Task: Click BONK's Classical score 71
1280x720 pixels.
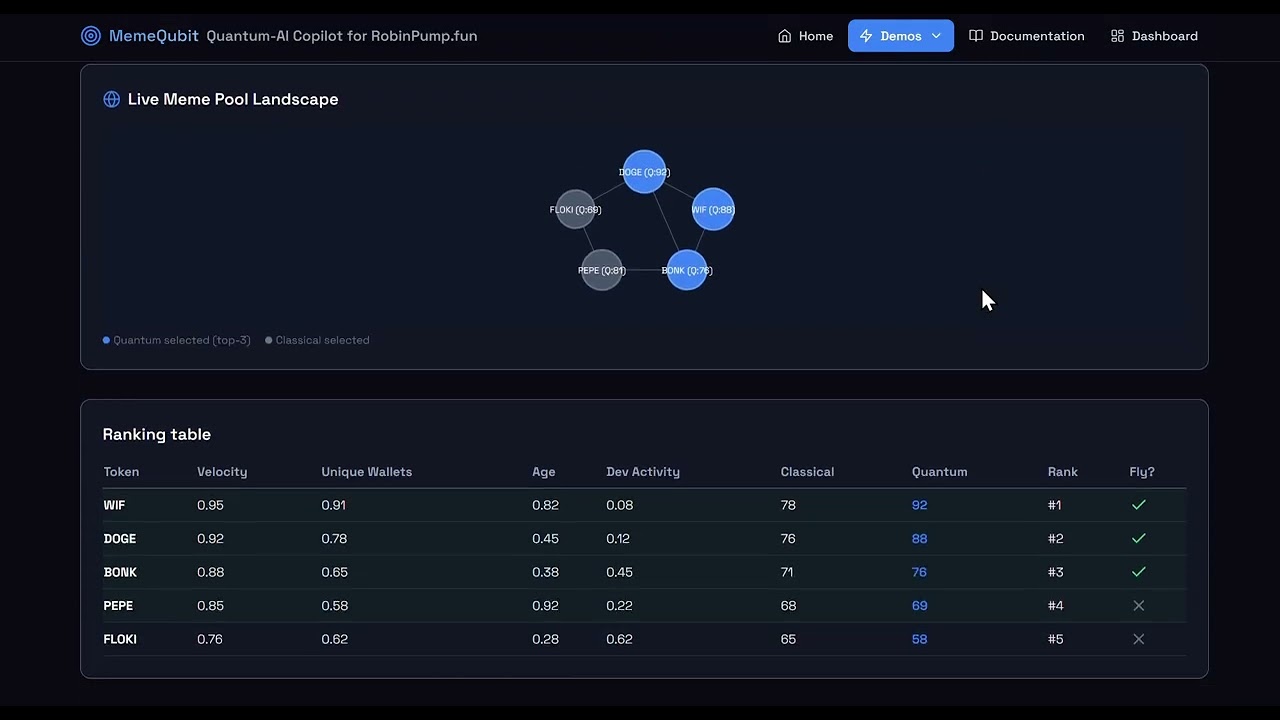Action: [787, 572]
